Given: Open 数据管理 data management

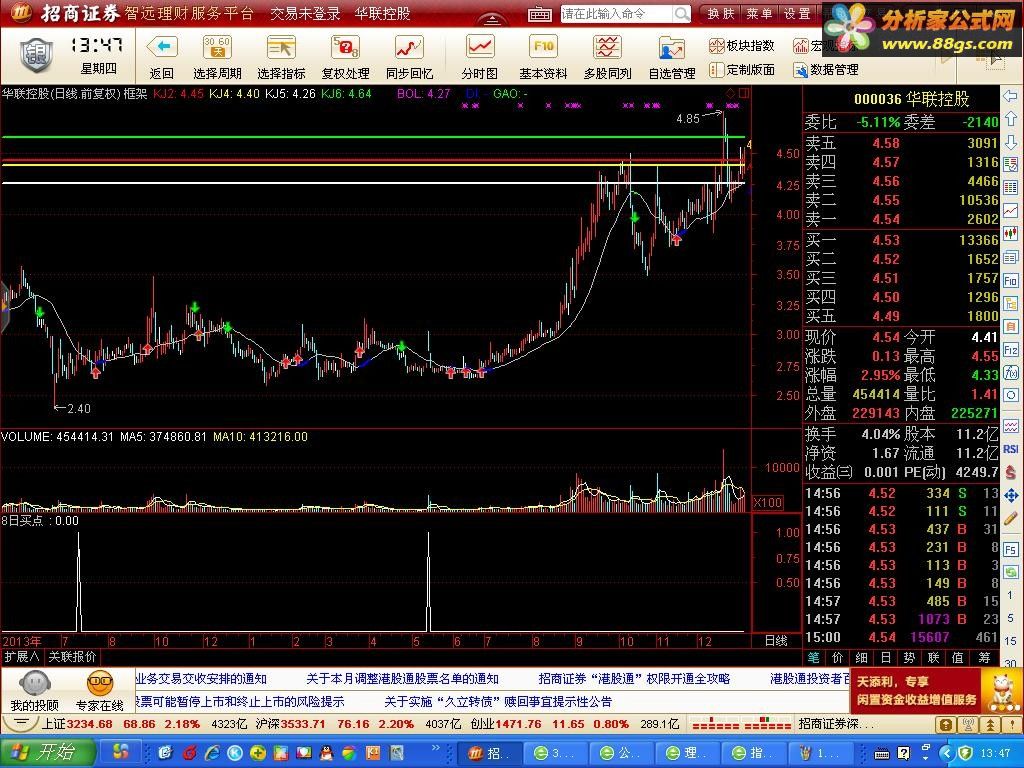Looking at the screenshot, I should pos(826,69).
